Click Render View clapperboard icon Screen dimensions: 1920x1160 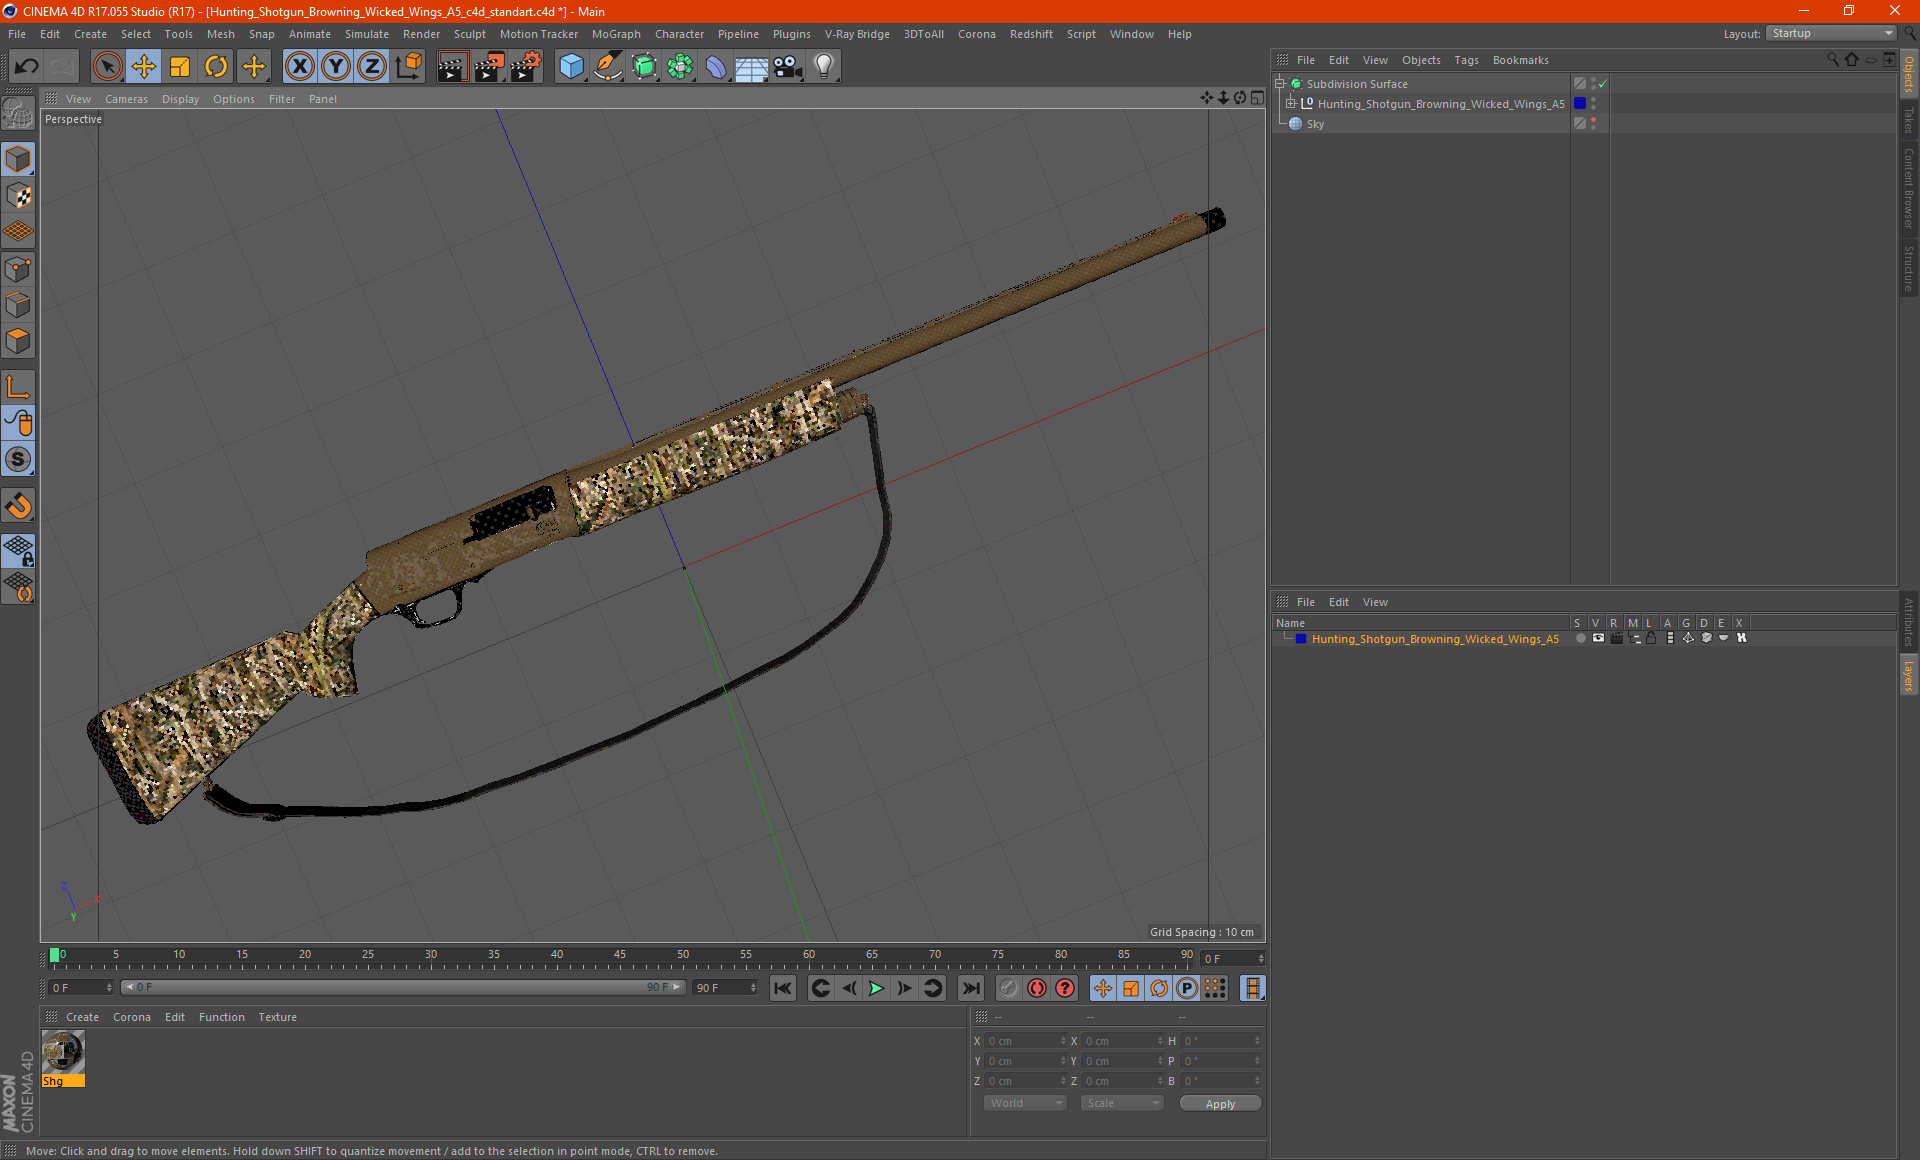452,67
